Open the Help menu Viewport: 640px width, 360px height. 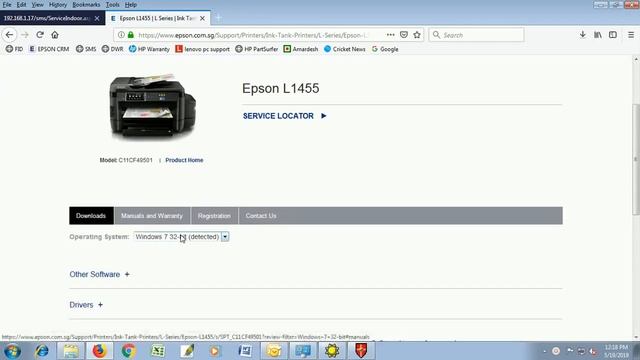(x=131, y=5)
